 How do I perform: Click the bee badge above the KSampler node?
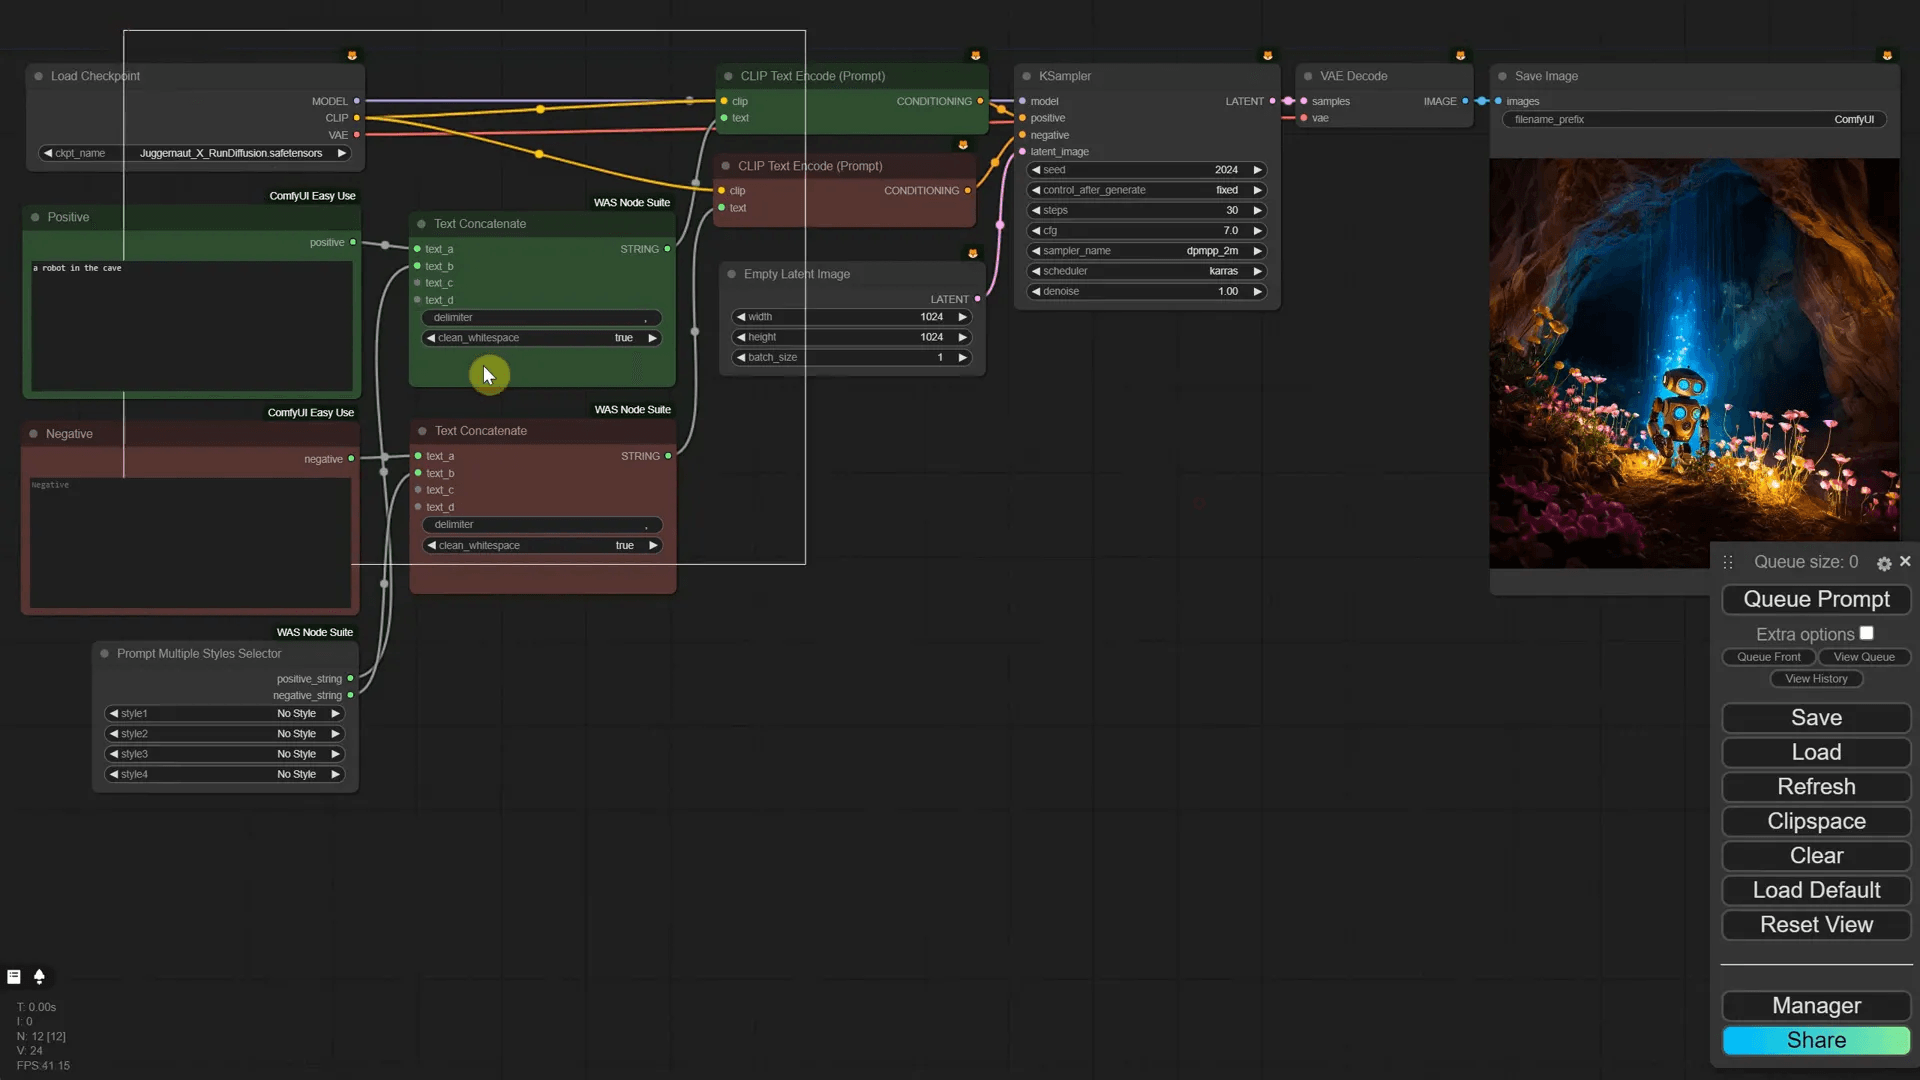[x=1268, y=55]
